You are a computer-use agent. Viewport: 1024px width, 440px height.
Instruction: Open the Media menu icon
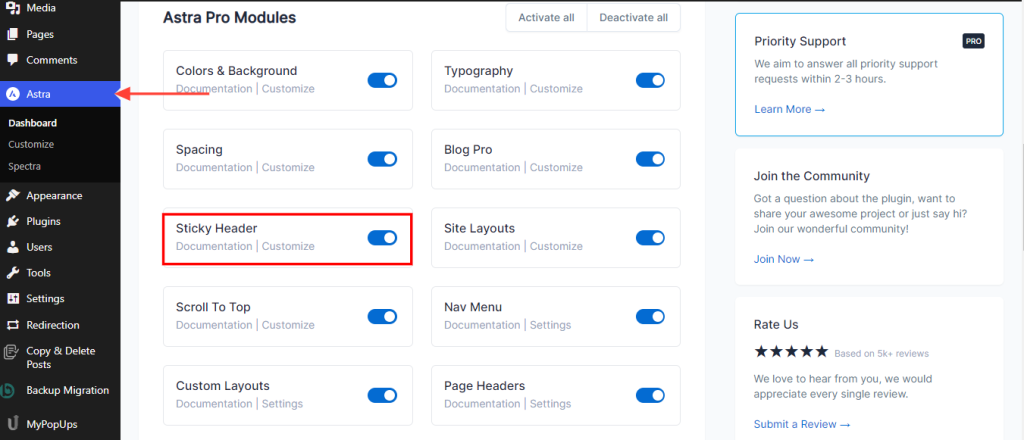tap(12, 9)
